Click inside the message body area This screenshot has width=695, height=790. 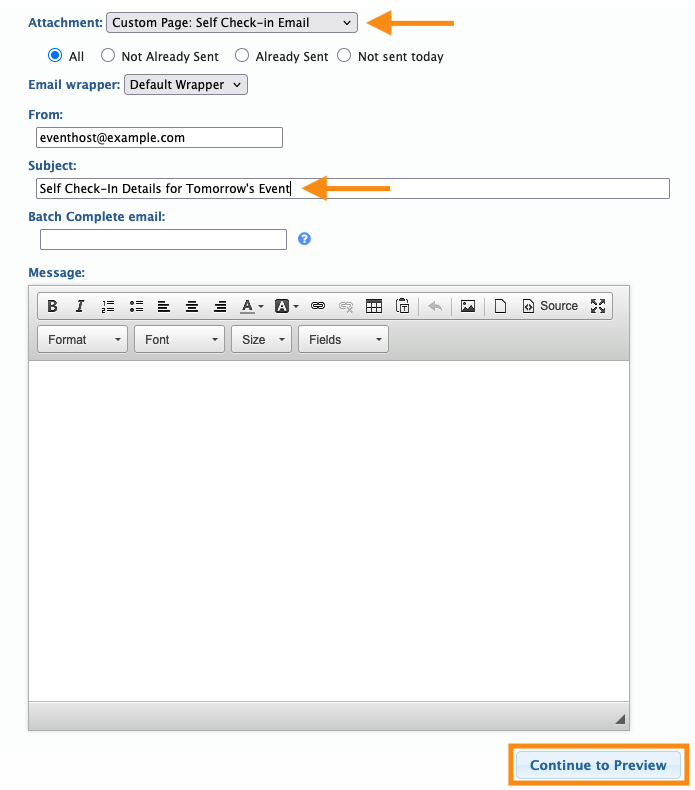[329, 531]
